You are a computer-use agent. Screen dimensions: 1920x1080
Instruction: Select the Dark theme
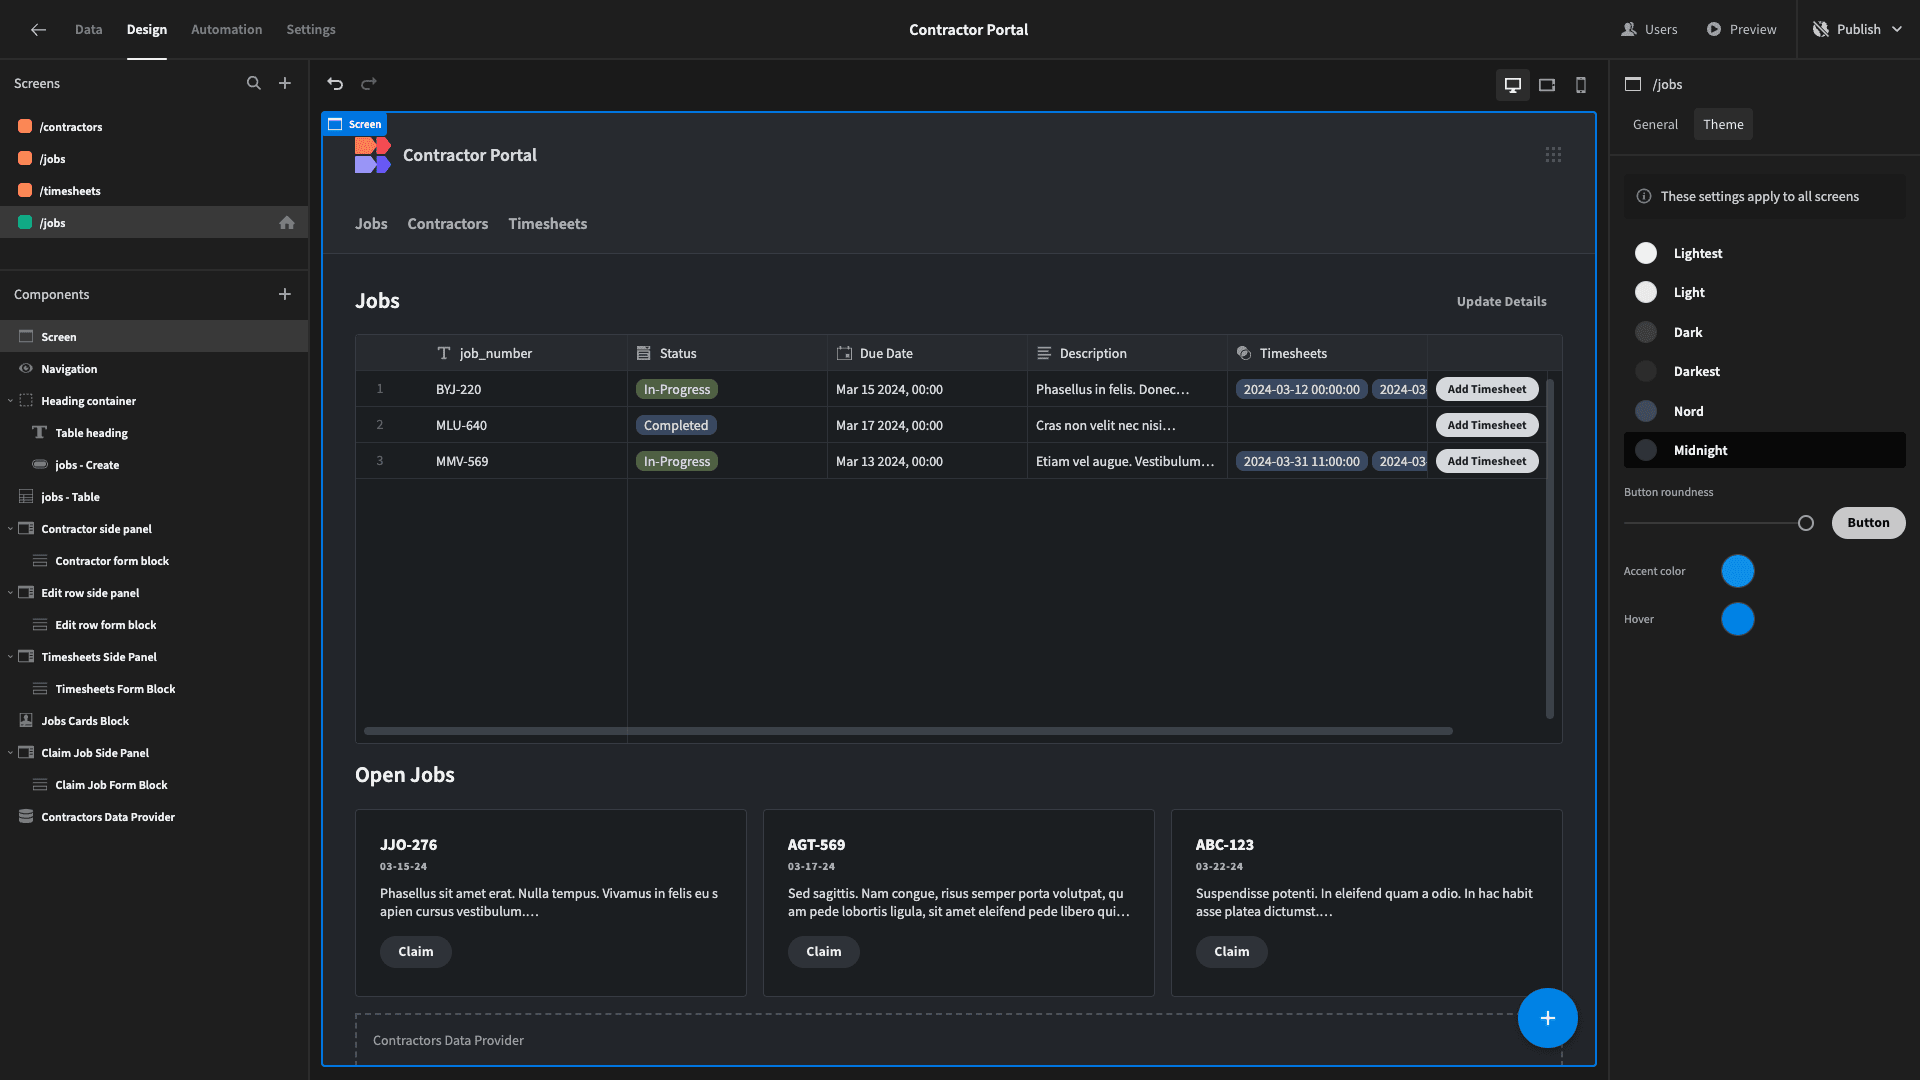point(1765,333)
